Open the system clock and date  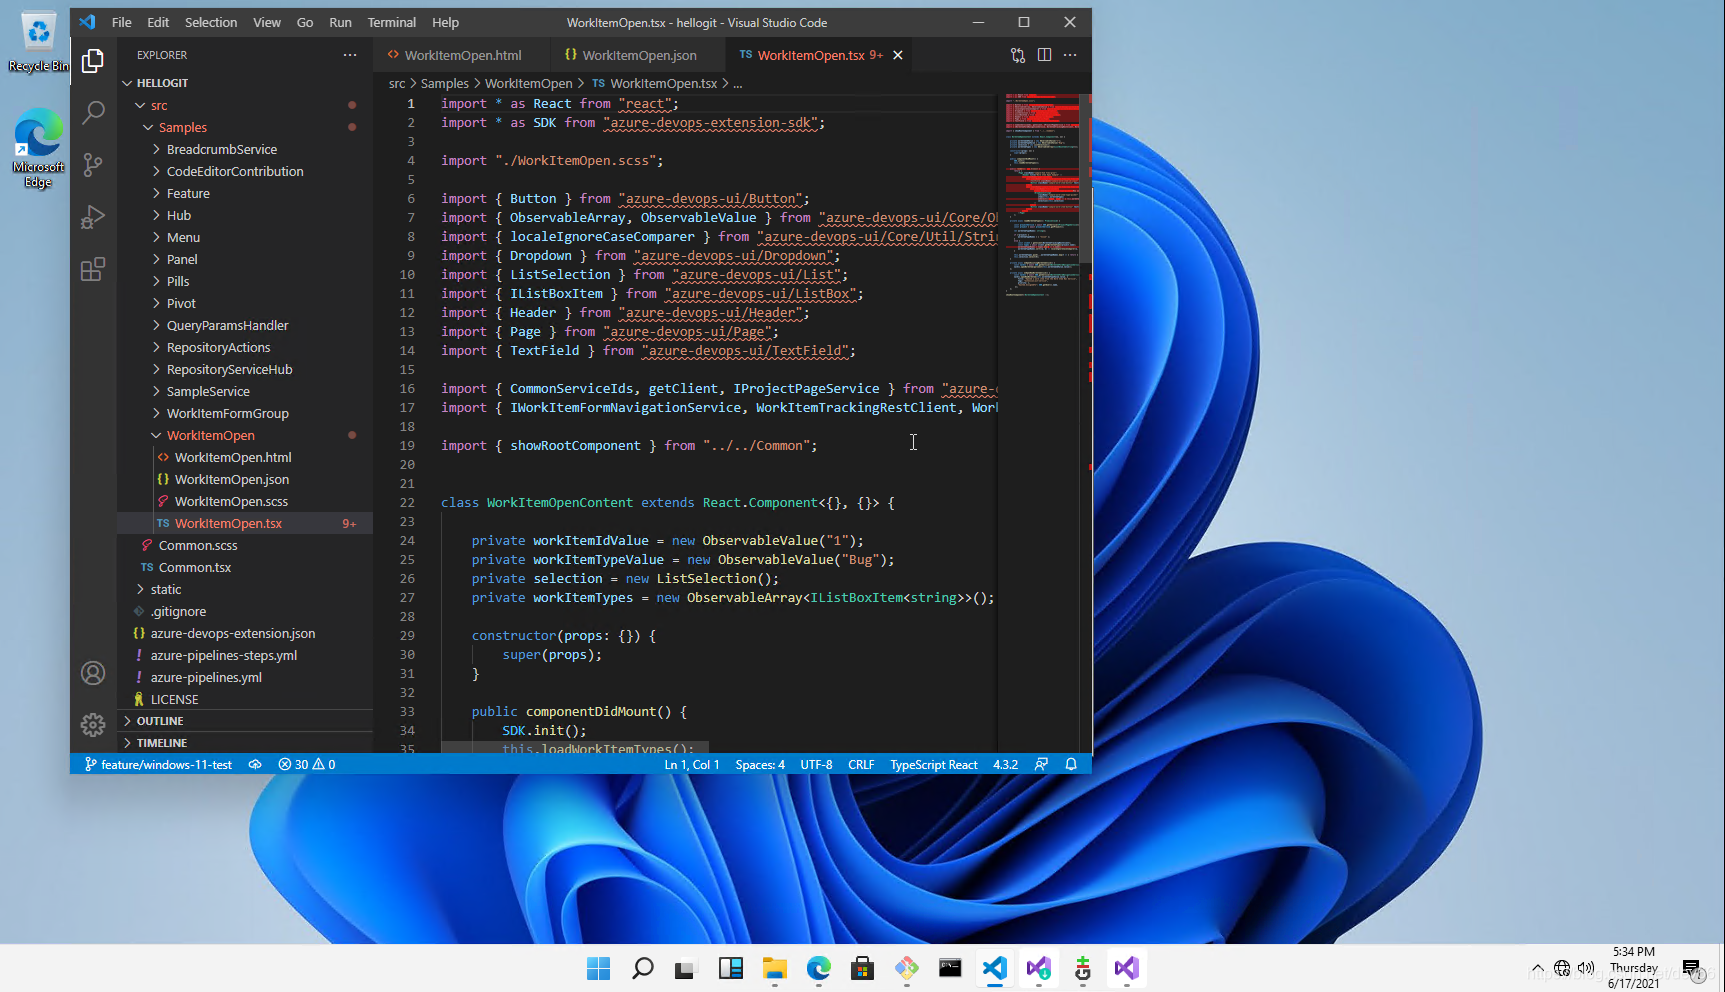click(1634, 968)
